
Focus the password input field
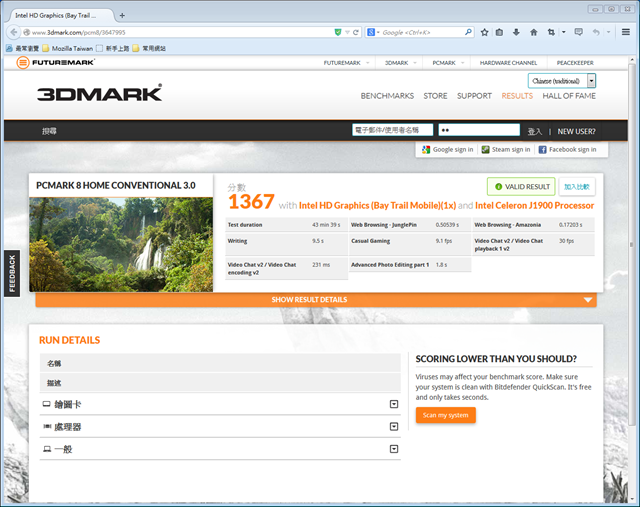(479, 130)
